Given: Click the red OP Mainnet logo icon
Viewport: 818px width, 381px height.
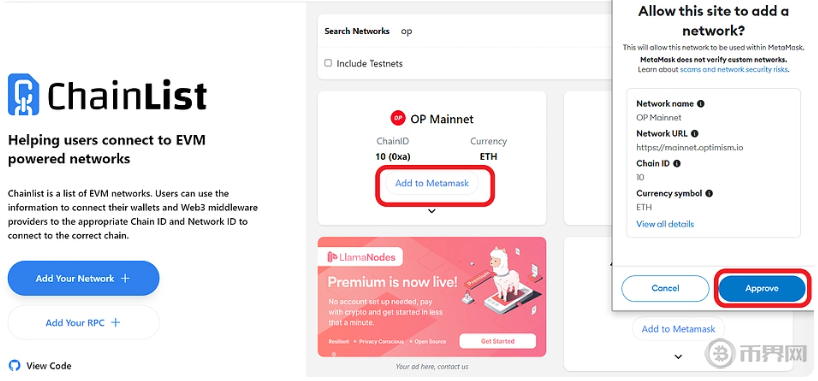Looking at the screenshot, I should [x=398, y=118].
